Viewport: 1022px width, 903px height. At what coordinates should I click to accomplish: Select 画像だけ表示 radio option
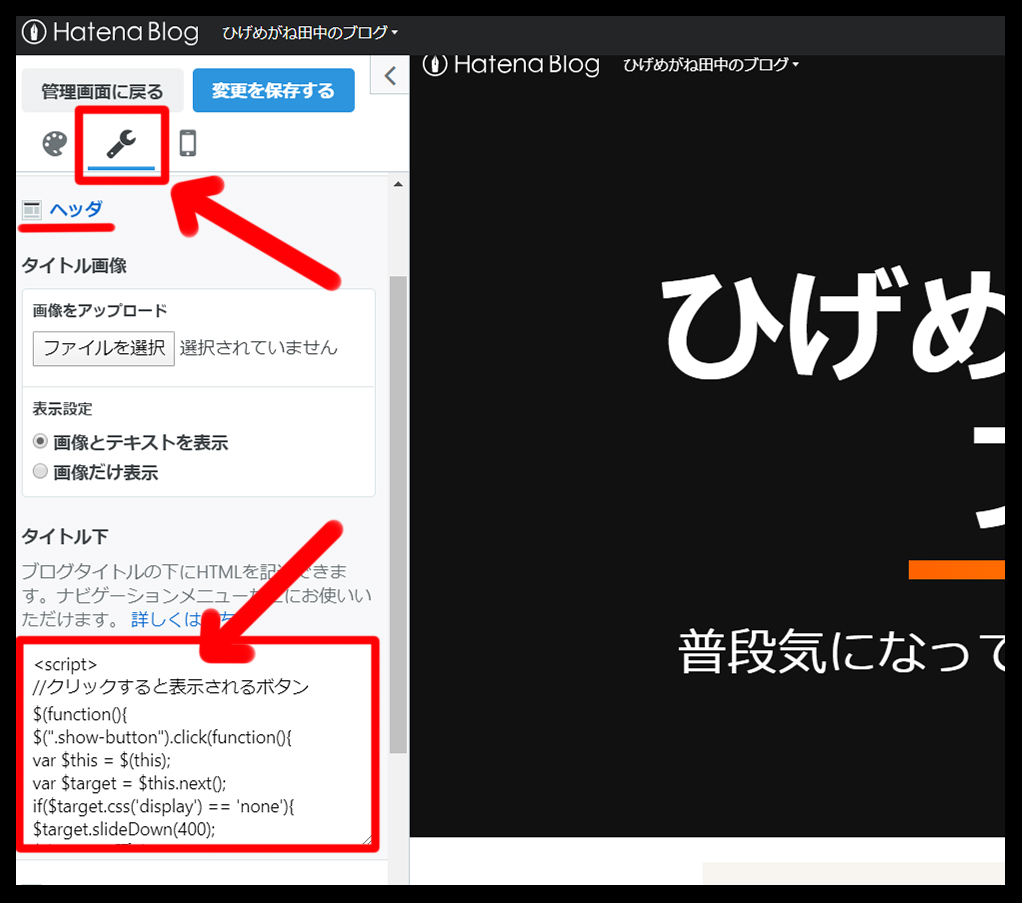click(40, 471)
